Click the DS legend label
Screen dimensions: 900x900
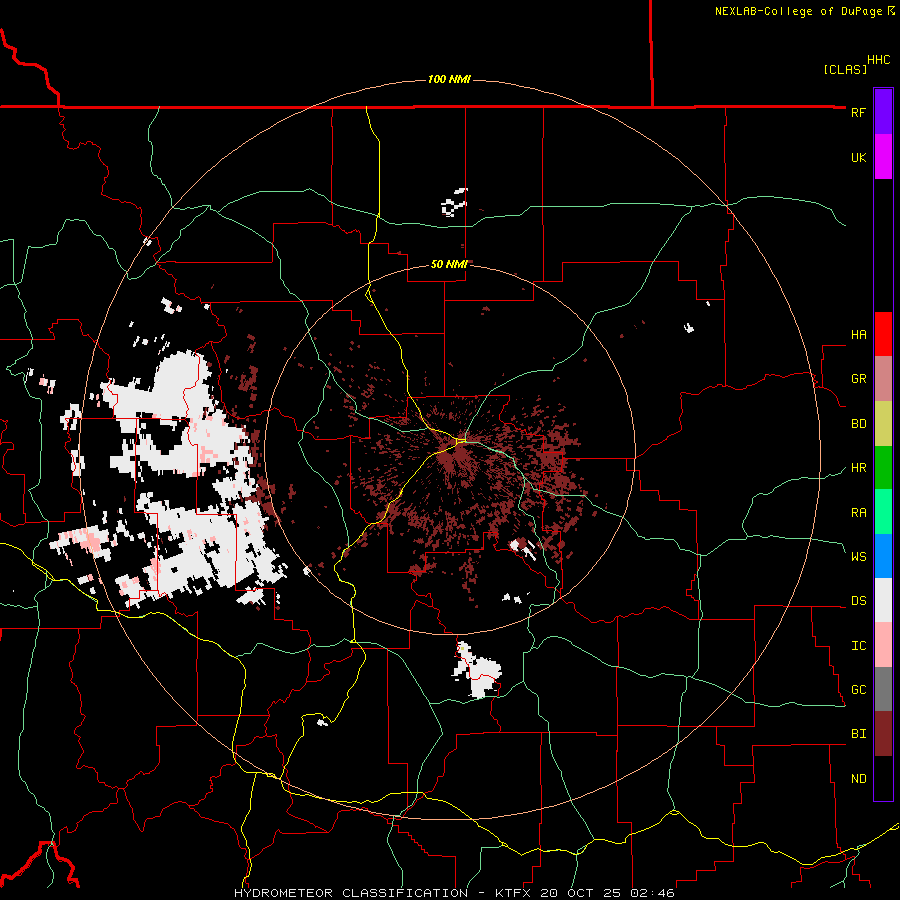pos(858,600)
